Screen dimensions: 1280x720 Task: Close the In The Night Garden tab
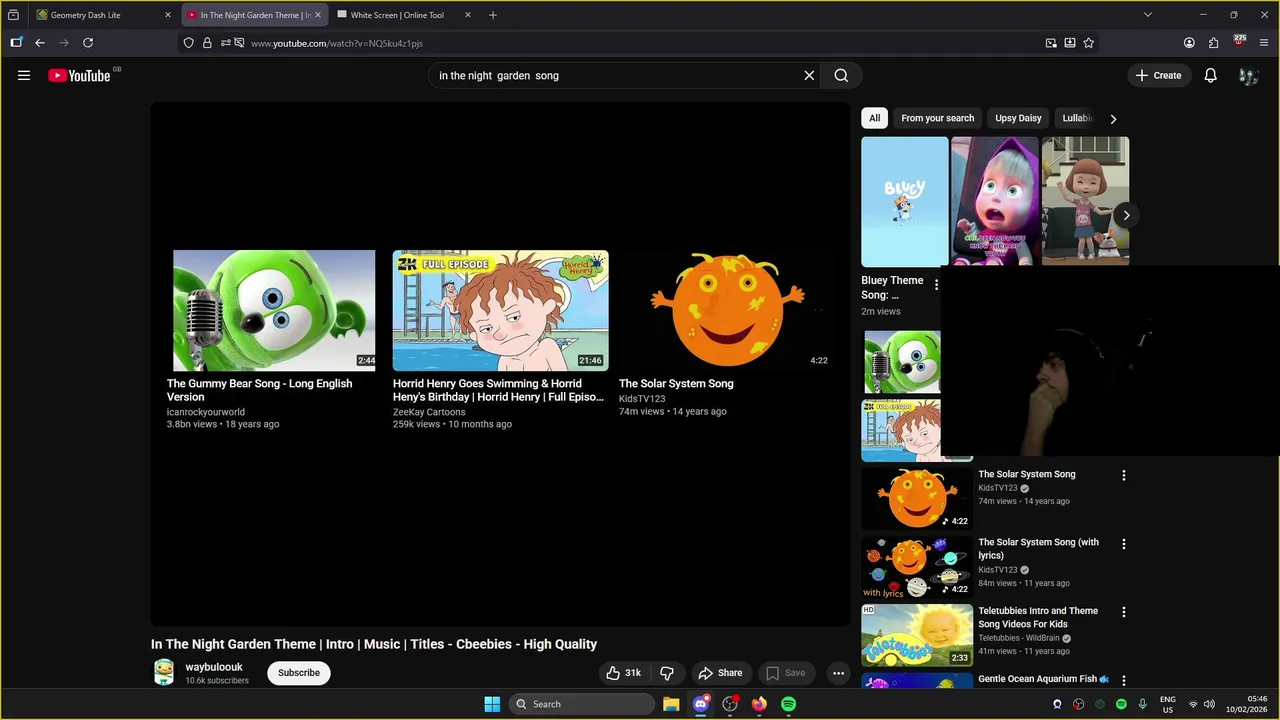click(x=318, y=15)
